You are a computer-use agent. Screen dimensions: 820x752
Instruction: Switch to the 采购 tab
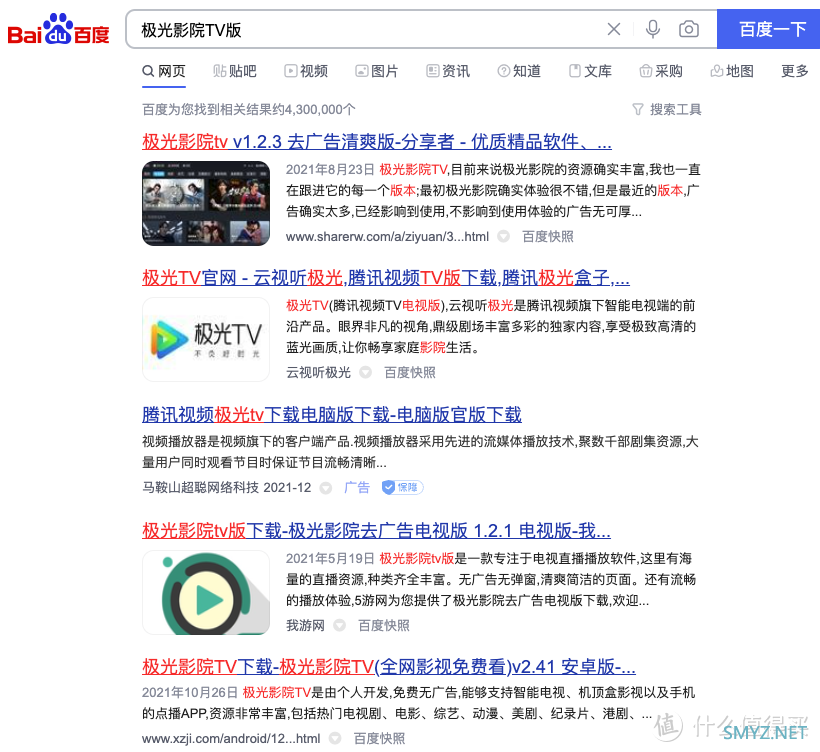[661, 71]
